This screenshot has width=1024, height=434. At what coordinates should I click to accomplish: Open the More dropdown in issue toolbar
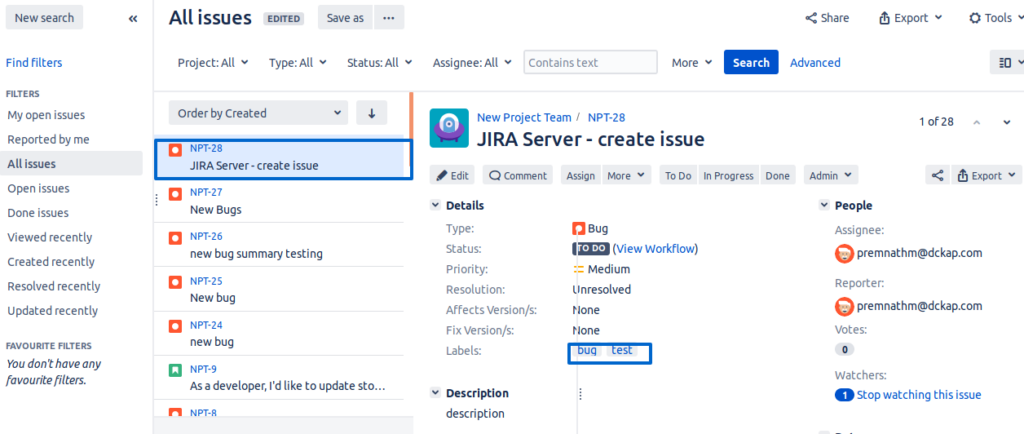coord(626,176)
